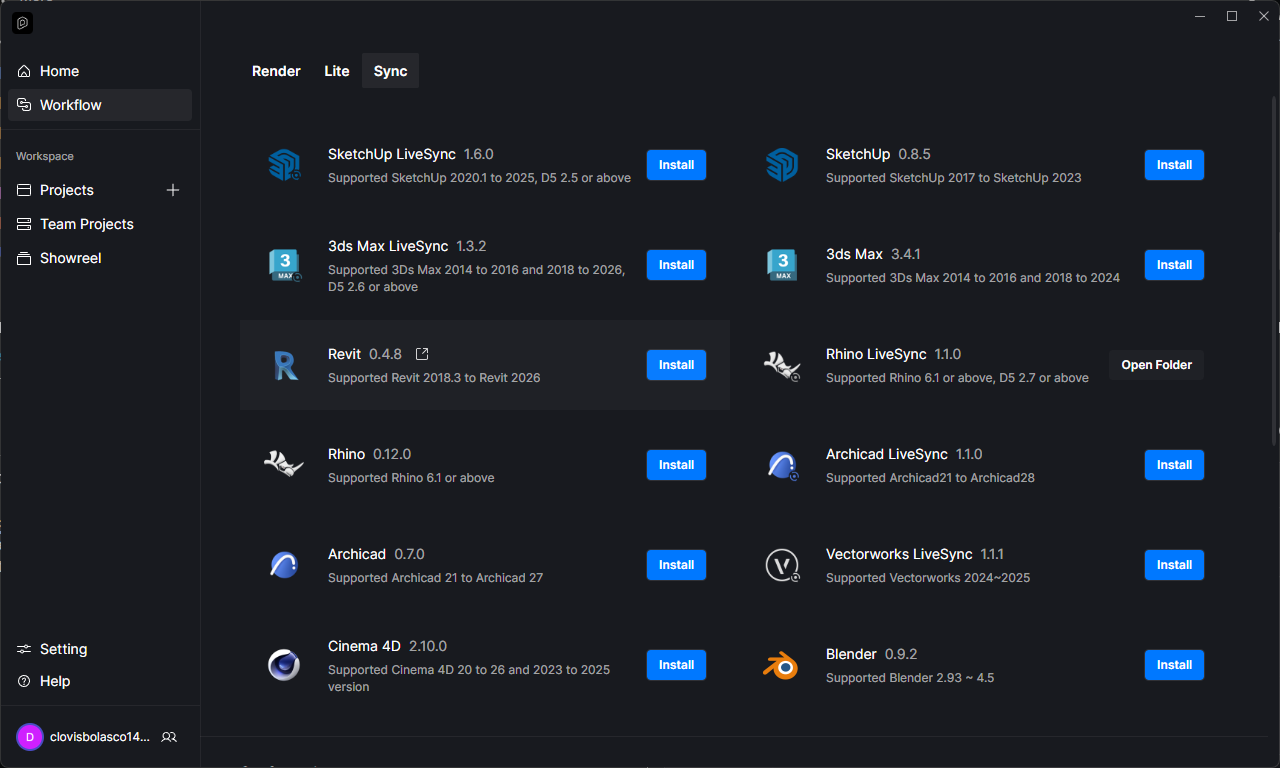Click the Projects folder icon
This screenshot has height=768, width=1280.
[24, 190]
